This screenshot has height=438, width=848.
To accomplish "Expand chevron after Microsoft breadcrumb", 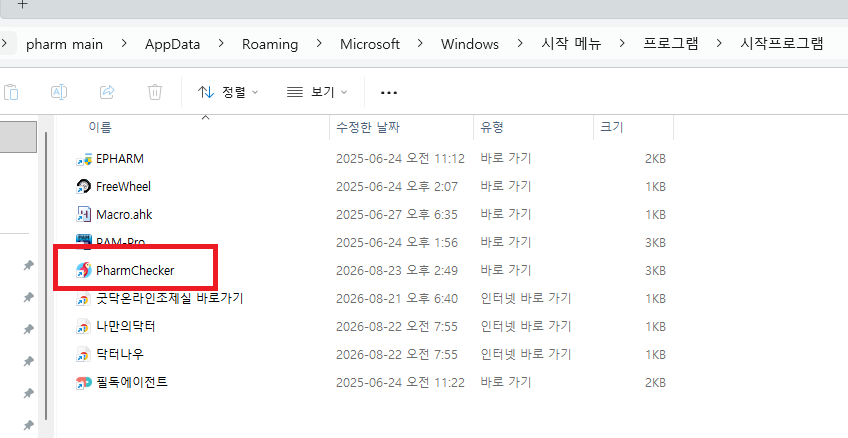I will pos(420,43).
